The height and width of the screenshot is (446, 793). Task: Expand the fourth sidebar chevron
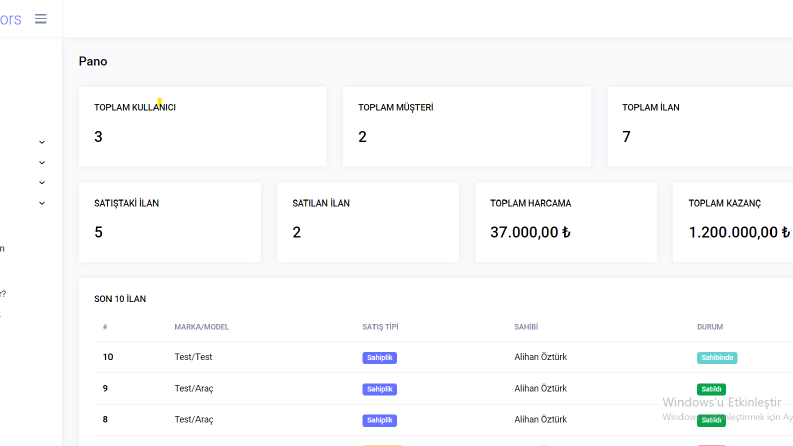click(x=42, y=203)
